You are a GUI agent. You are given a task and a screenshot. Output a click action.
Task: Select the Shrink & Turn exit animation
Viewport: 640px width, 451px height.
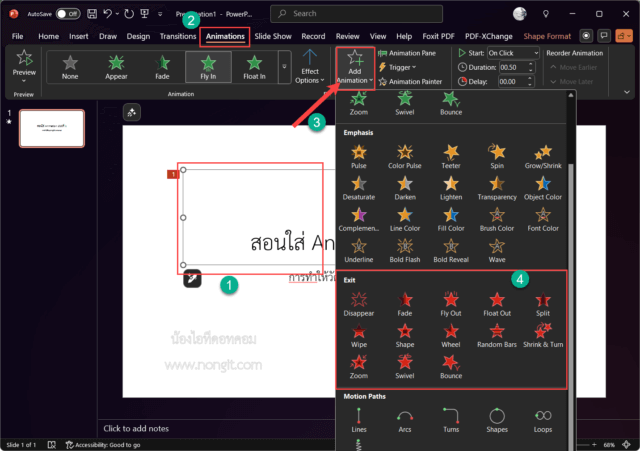tap(543, 336)
